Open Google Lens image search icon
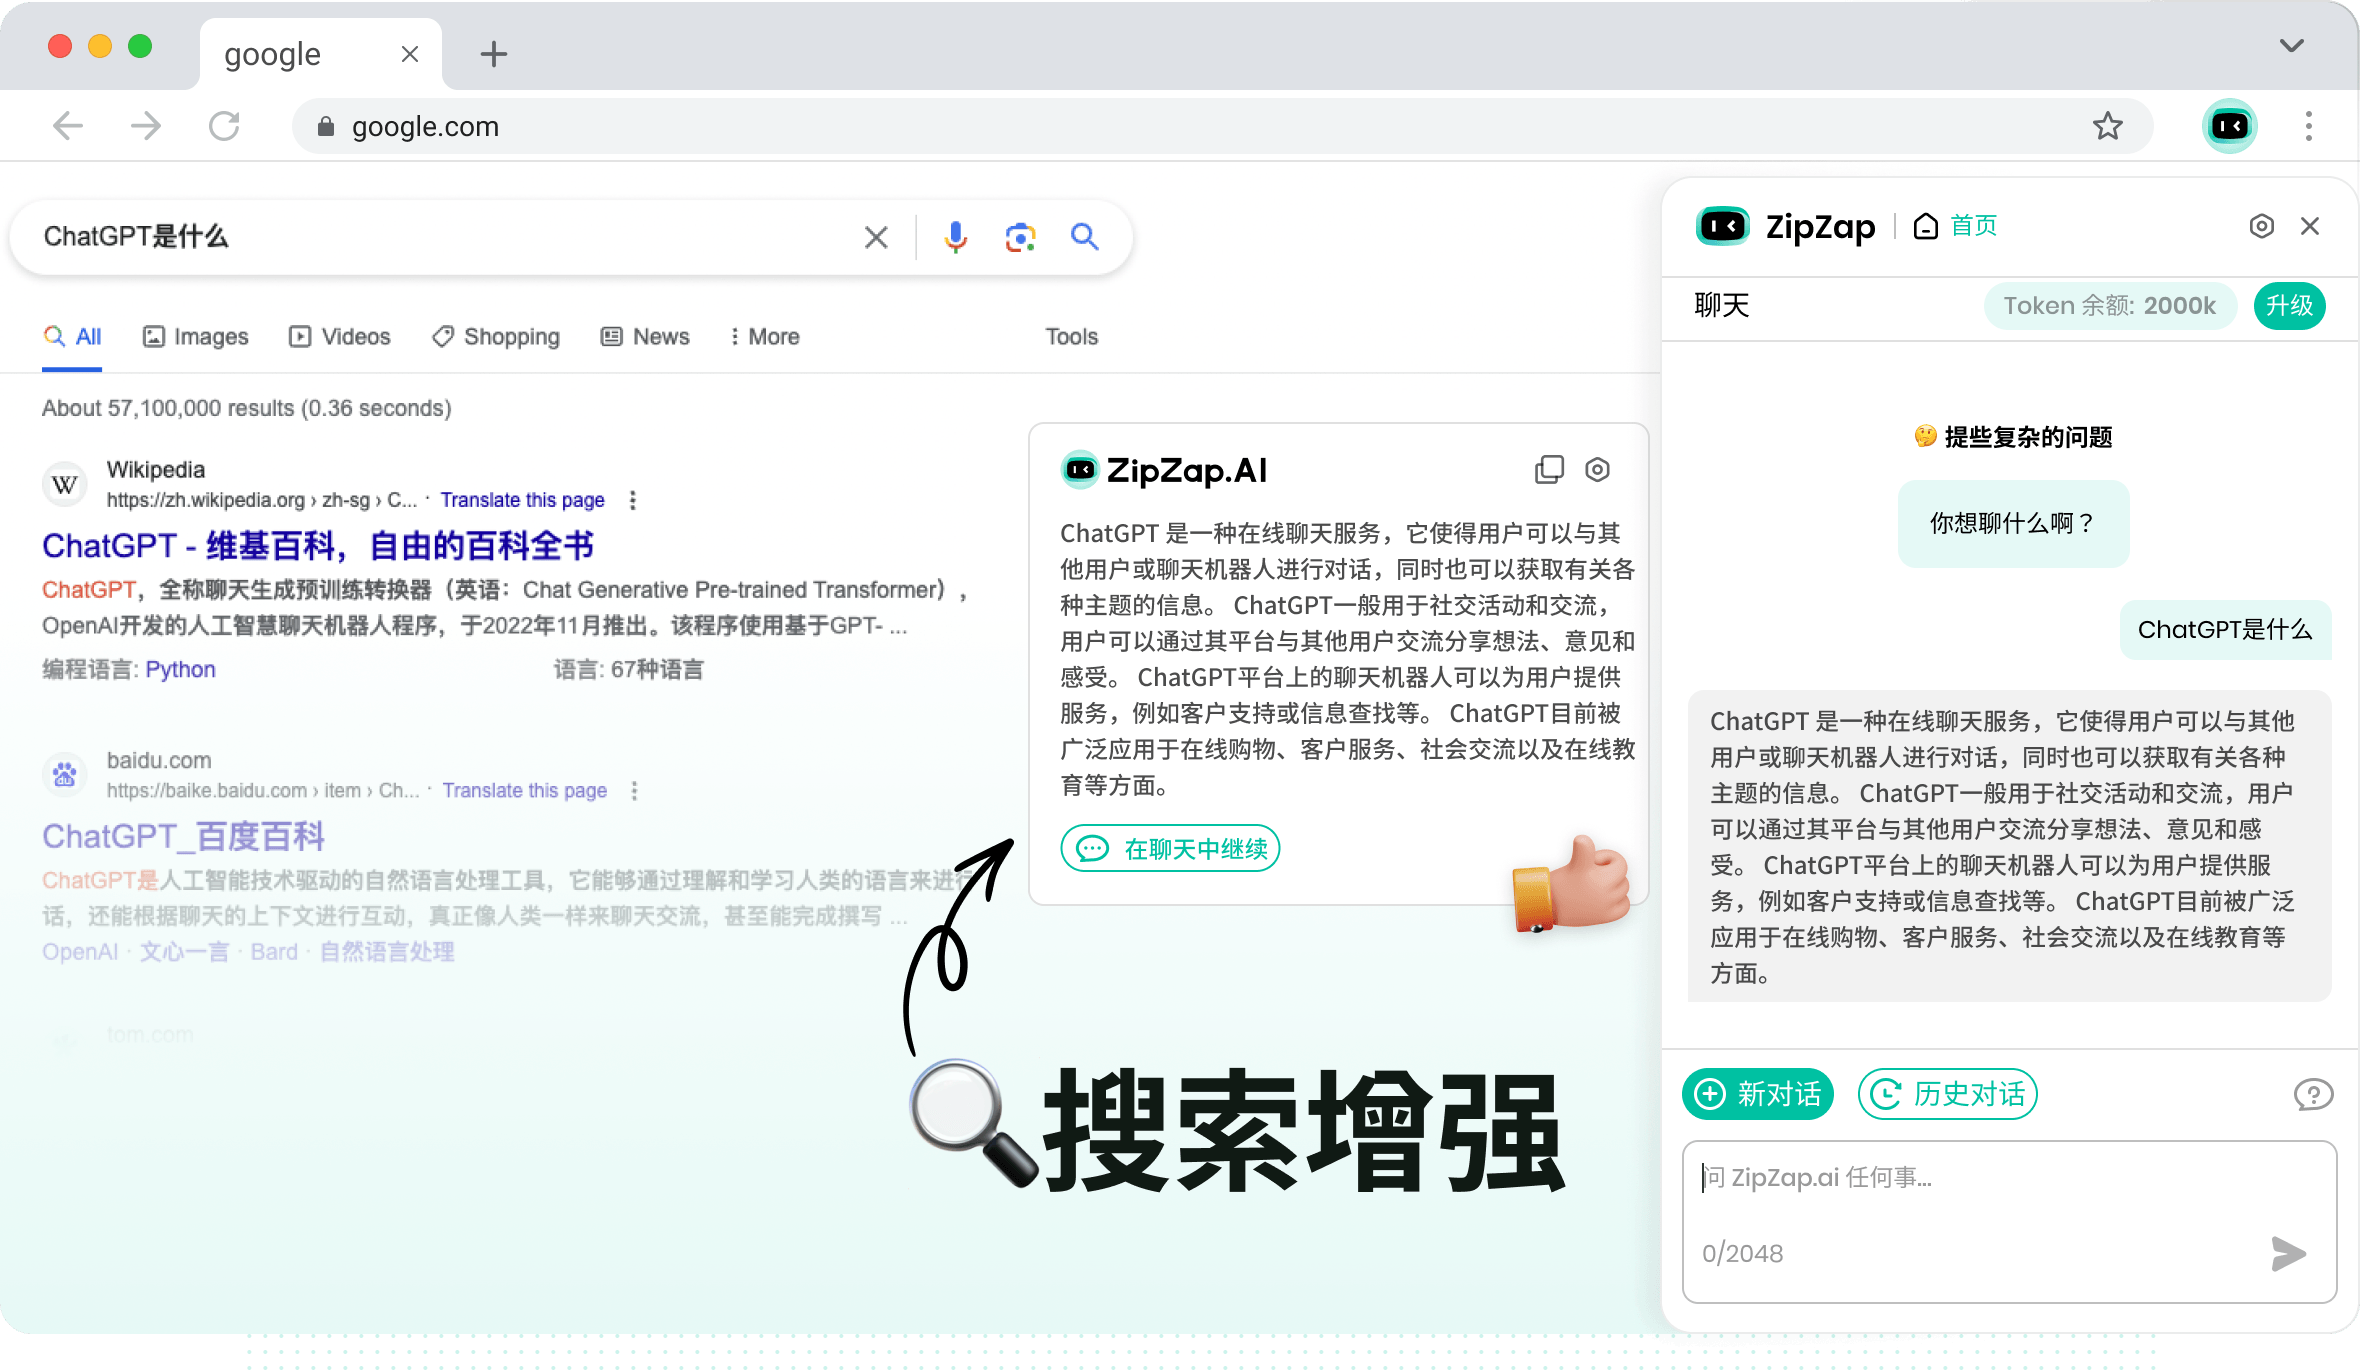This screenshot has width=2360, height=1370. click(1019, 237)
